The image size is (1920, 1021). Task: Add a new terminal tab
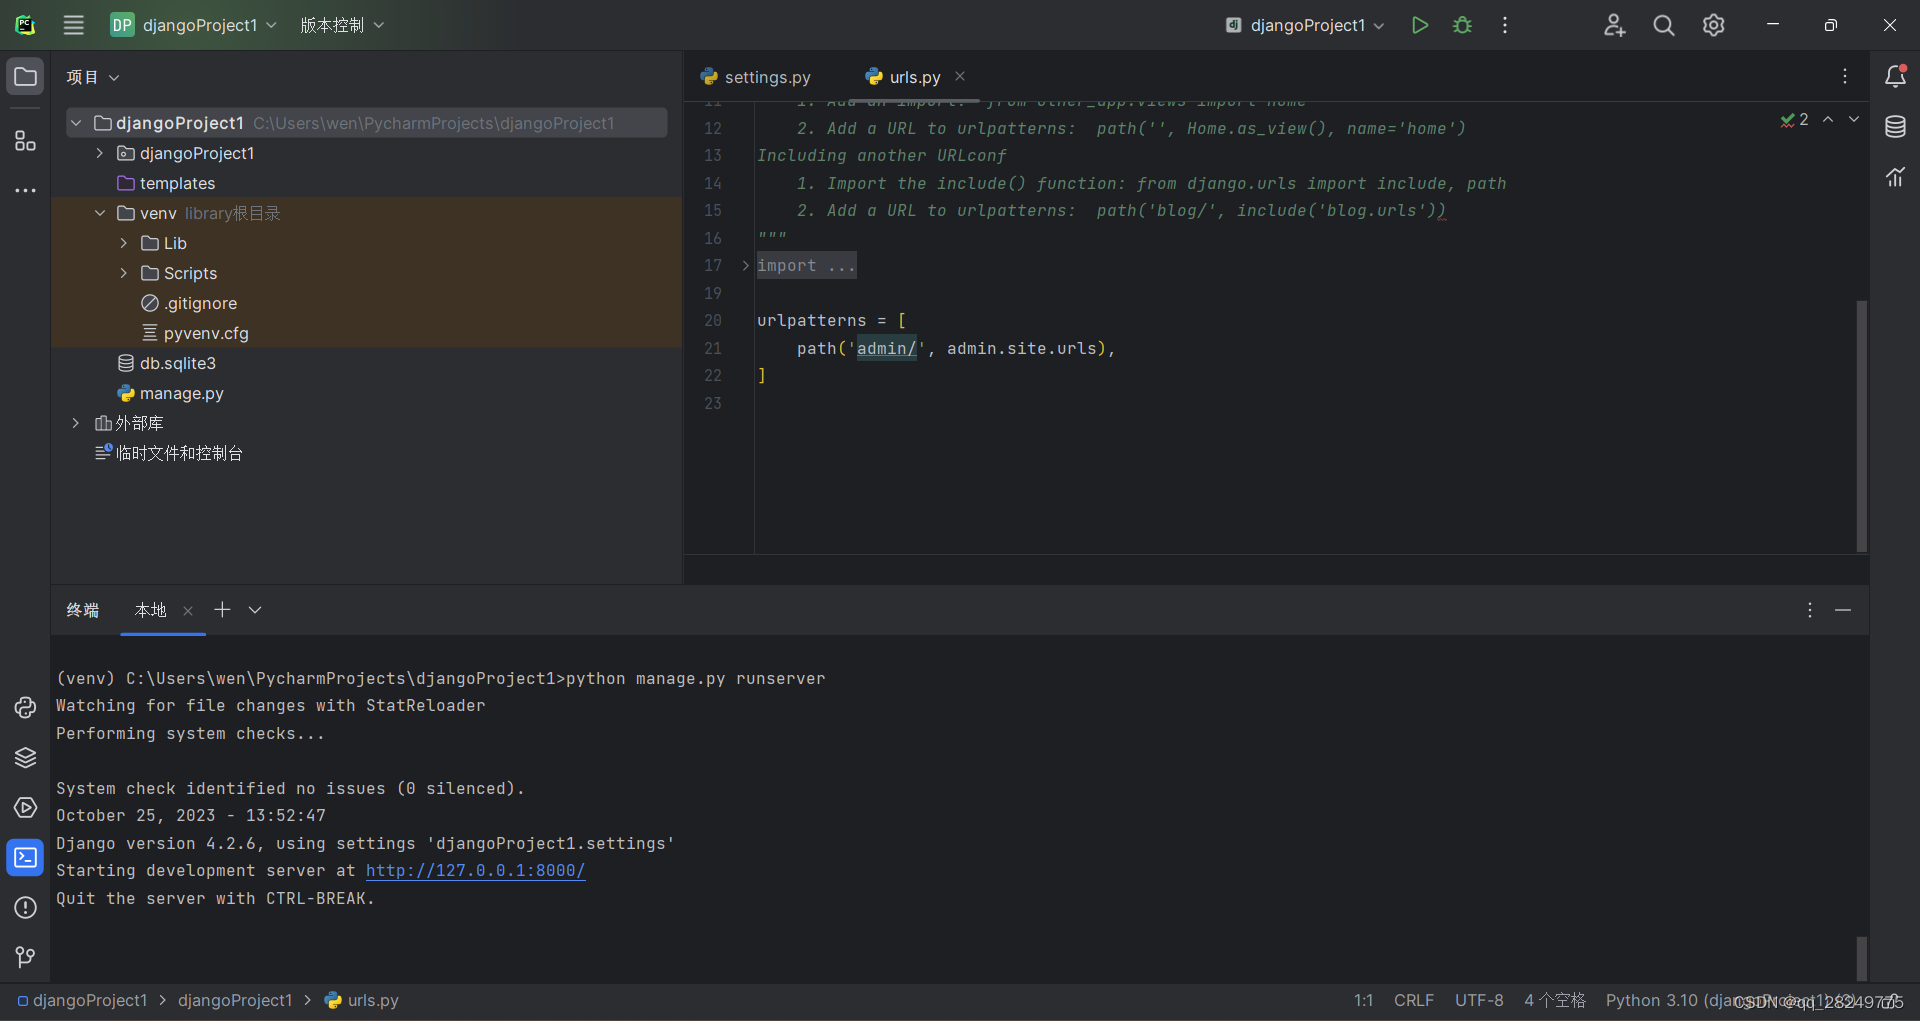(222, 610)
